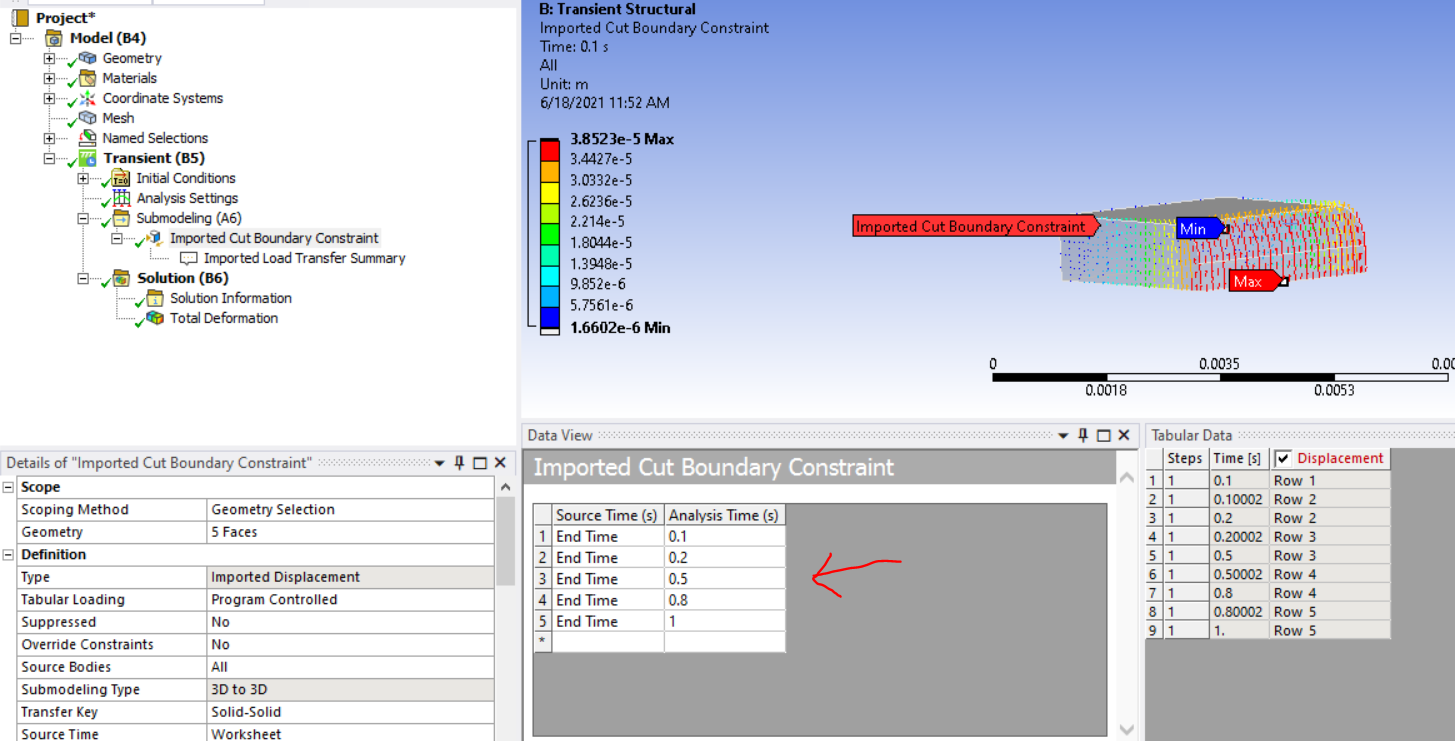This screenshot has width=1455, height=741.
Task: Expand the Materials tree node
Action: (49, 78)
